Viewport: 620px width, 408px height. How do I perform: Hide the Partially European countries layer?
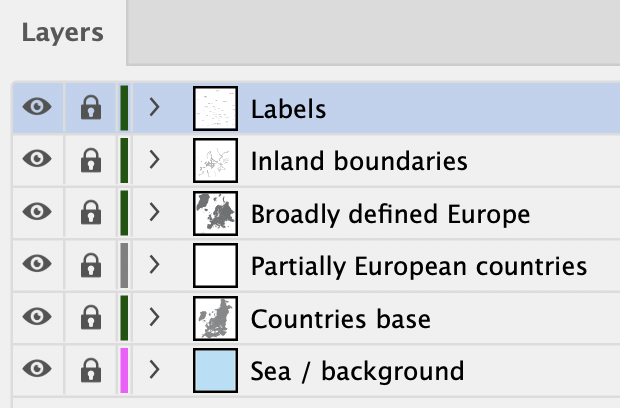(x=37, y=264)
